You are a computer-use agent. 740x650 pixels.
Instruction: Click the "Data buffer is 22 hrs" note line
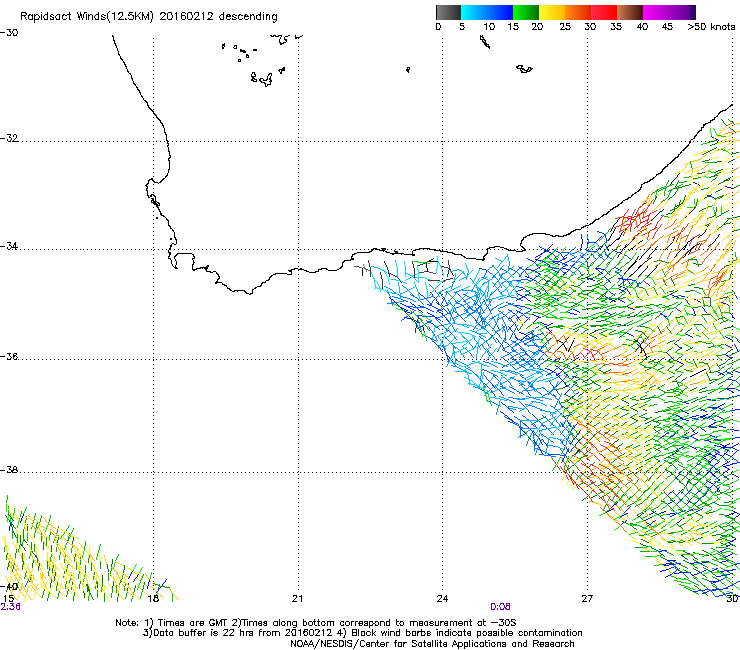(362, 633)
